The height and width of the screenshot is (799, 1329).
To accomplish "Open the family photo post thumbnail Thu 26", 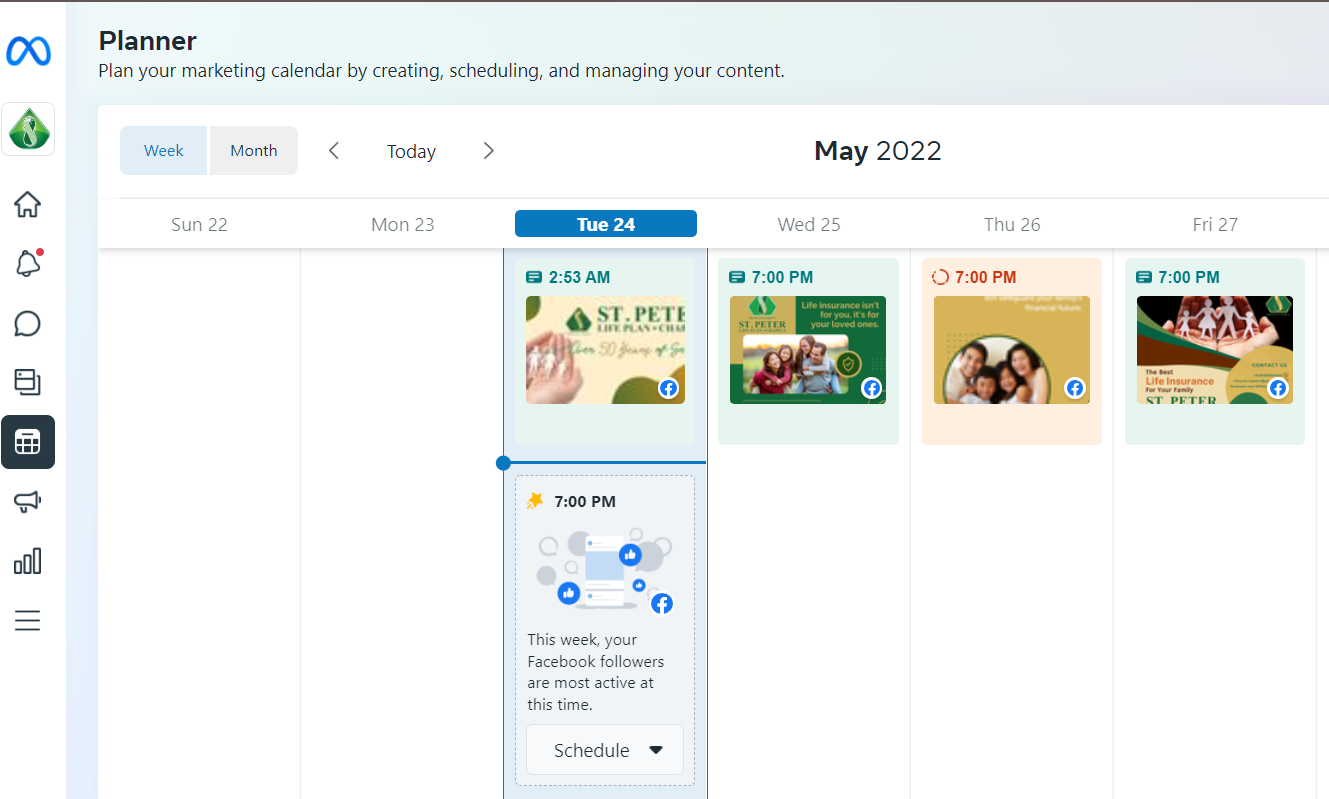I will tap(1012, 350).
